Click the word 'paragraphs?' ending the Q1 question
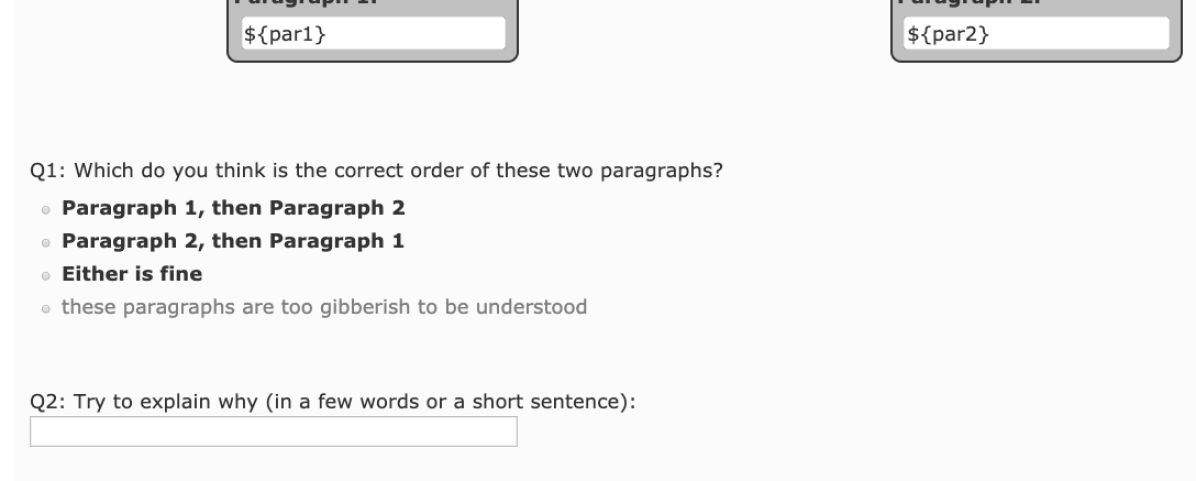The image size is (1196, 481). (x=661, y=171)
